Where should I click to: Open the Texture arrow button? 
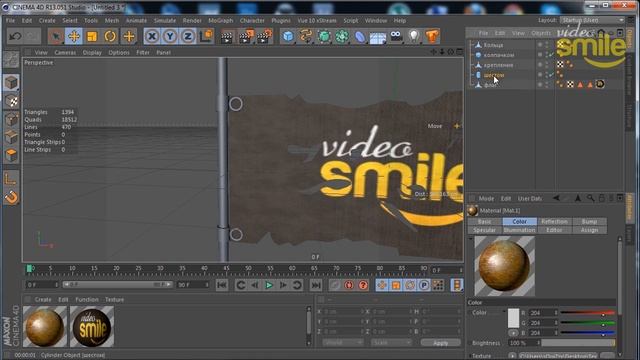pyautogui.click(x=512, y=356)
